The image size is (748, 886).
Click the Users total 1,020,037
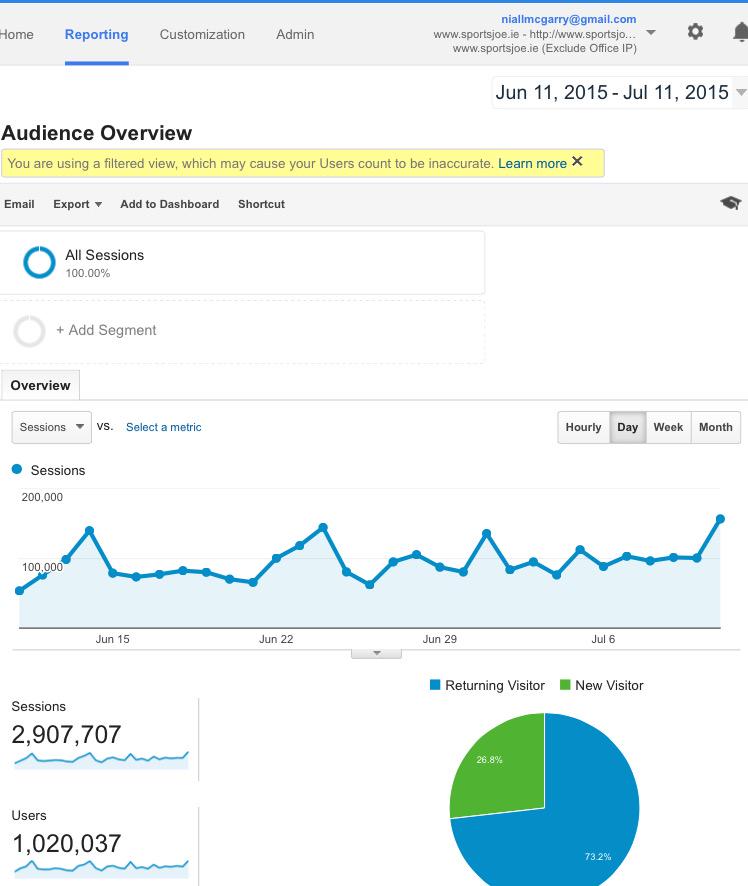pyautogui.click(x=66, y=844)
